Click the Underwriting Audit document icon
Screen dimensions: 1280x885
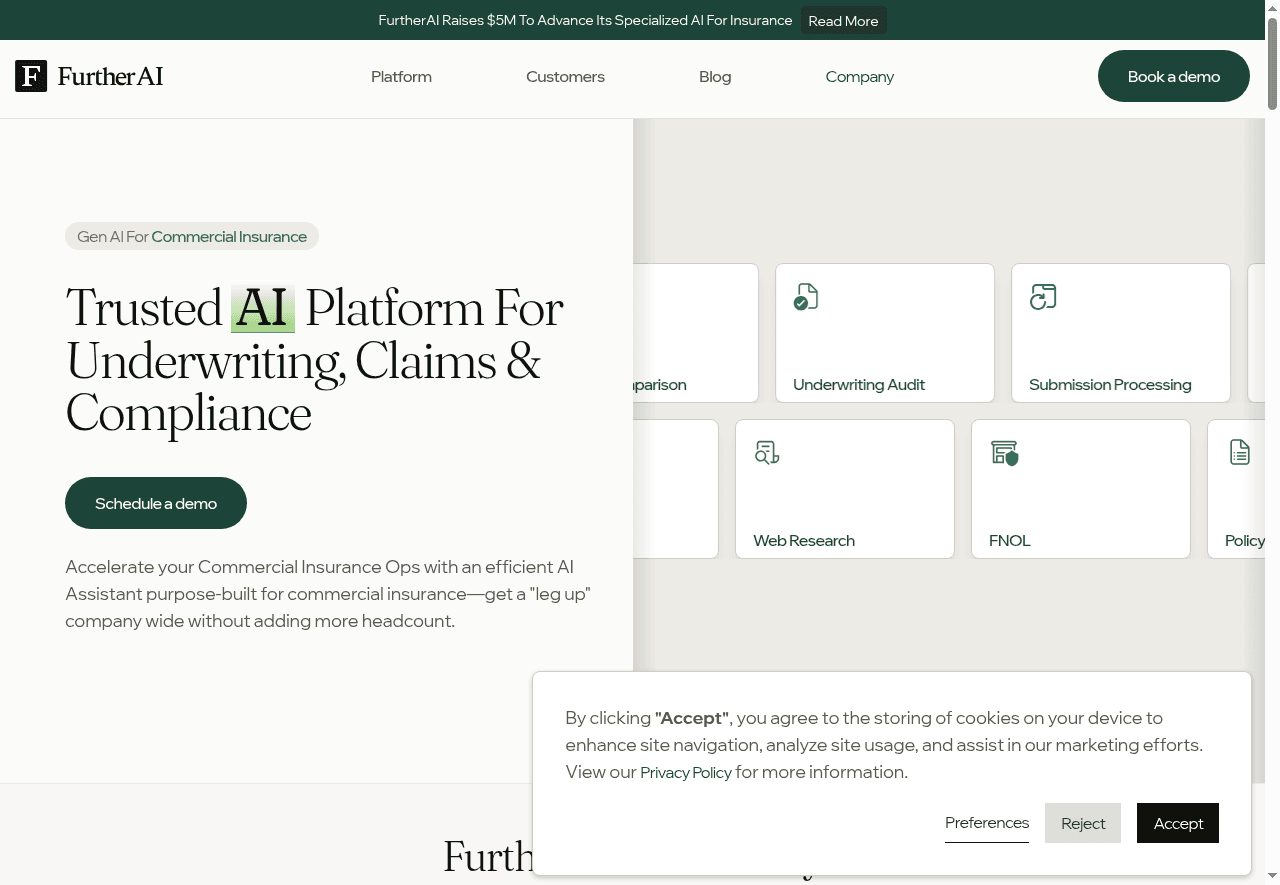tap(806, 297)
